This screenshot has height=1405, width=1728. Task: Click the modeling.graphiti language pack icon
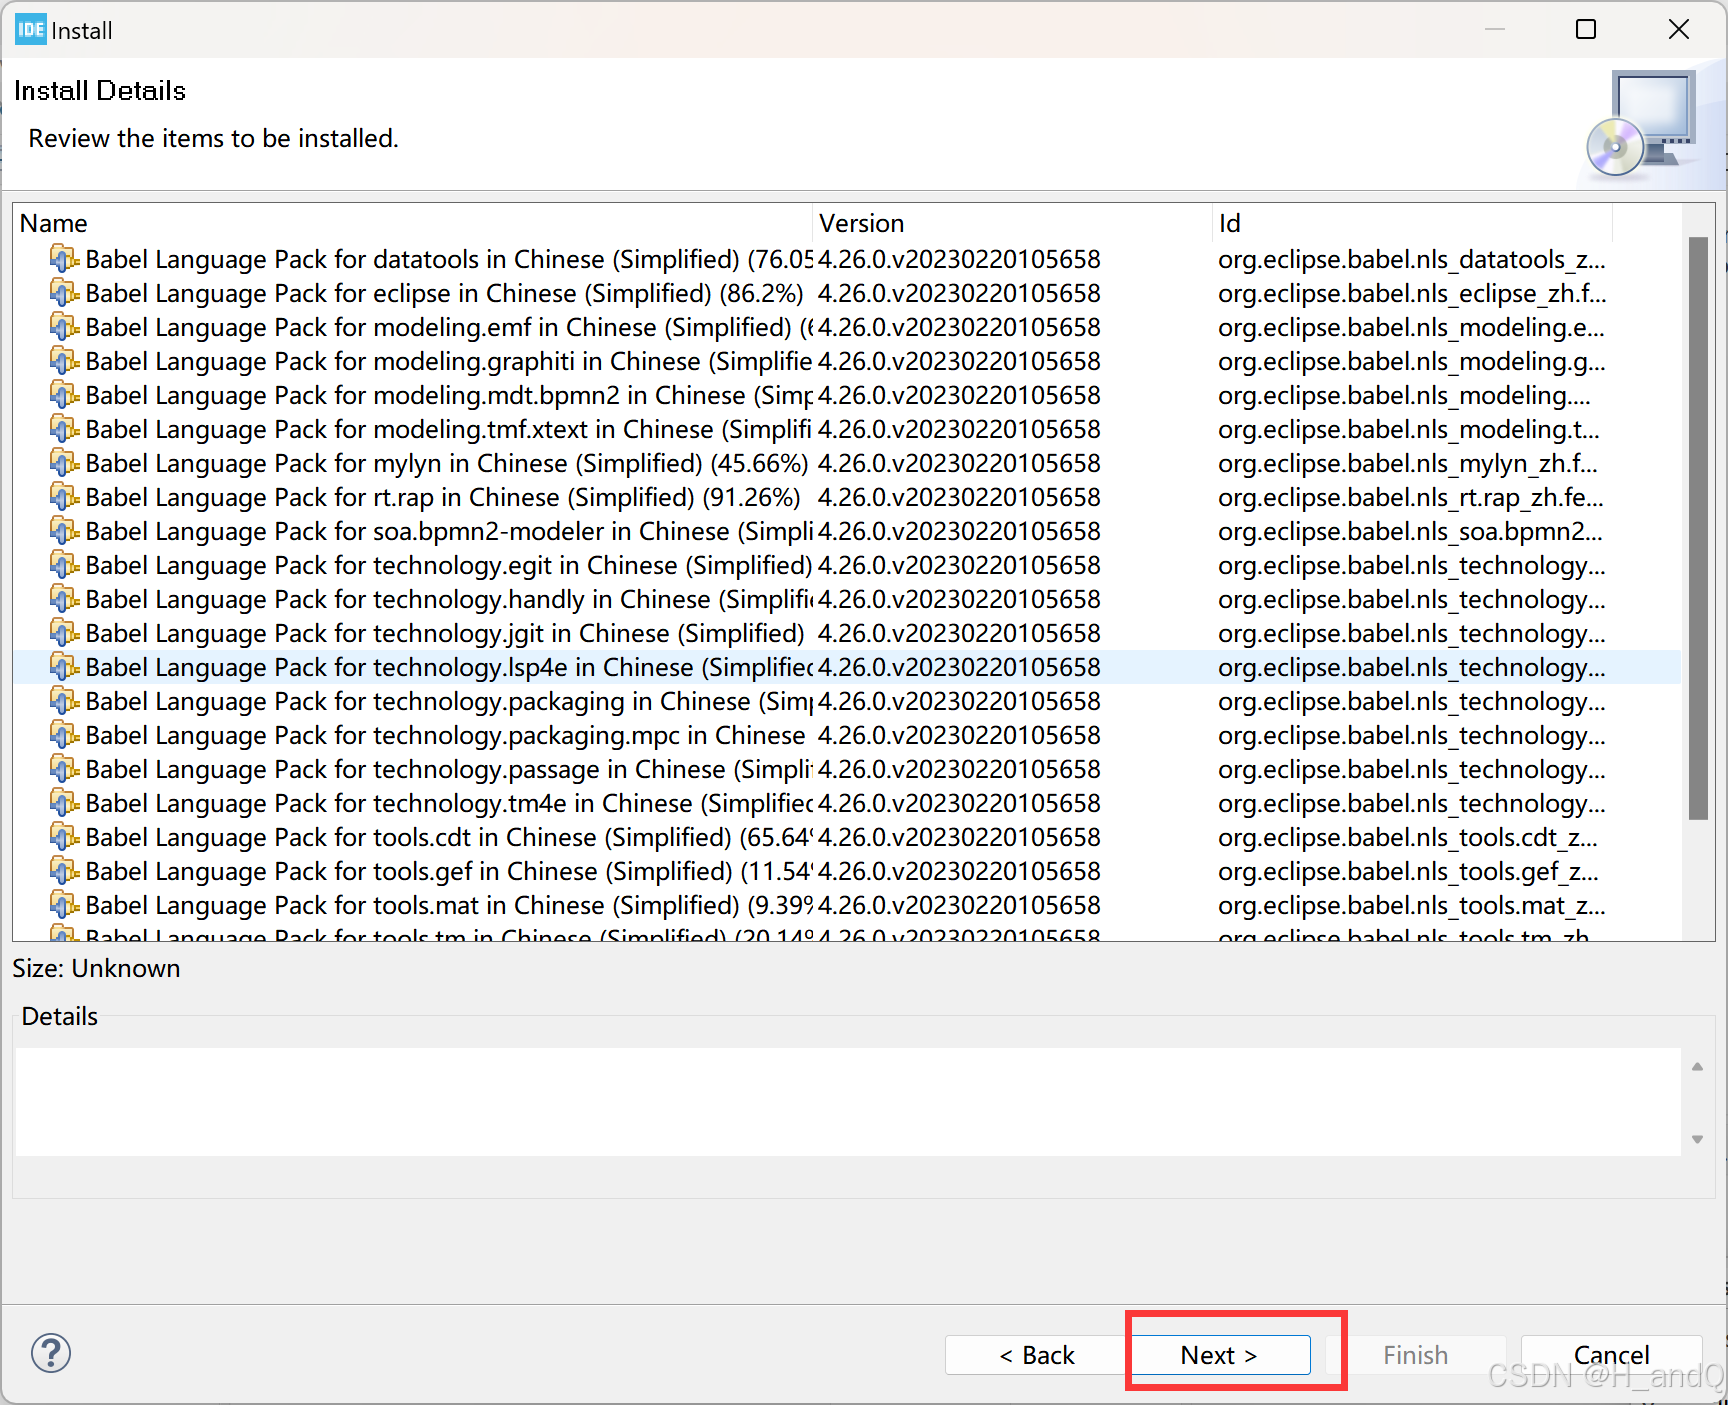pos(64,361)
